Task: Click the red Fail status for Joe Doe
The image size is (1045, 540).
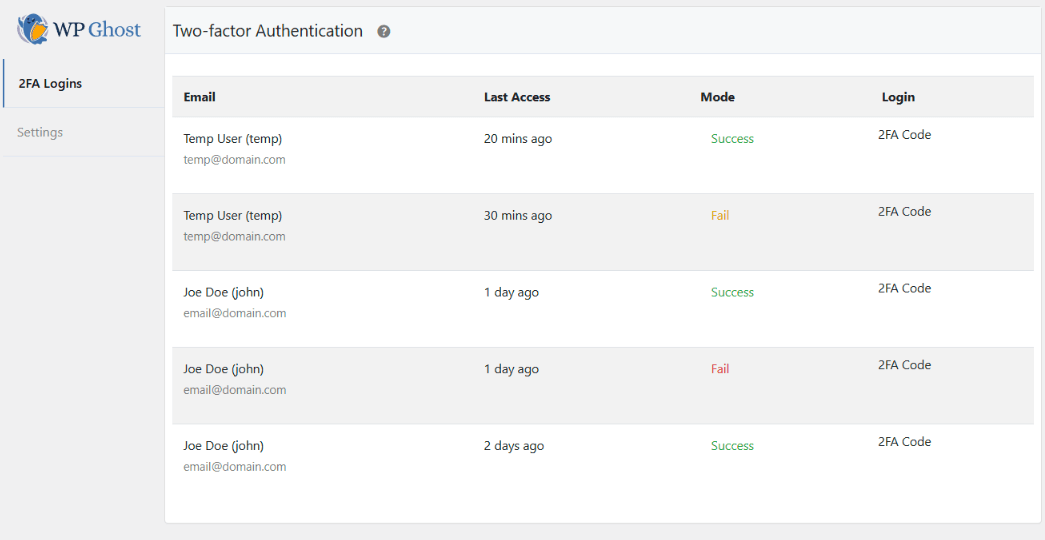Action: (720, 369)
